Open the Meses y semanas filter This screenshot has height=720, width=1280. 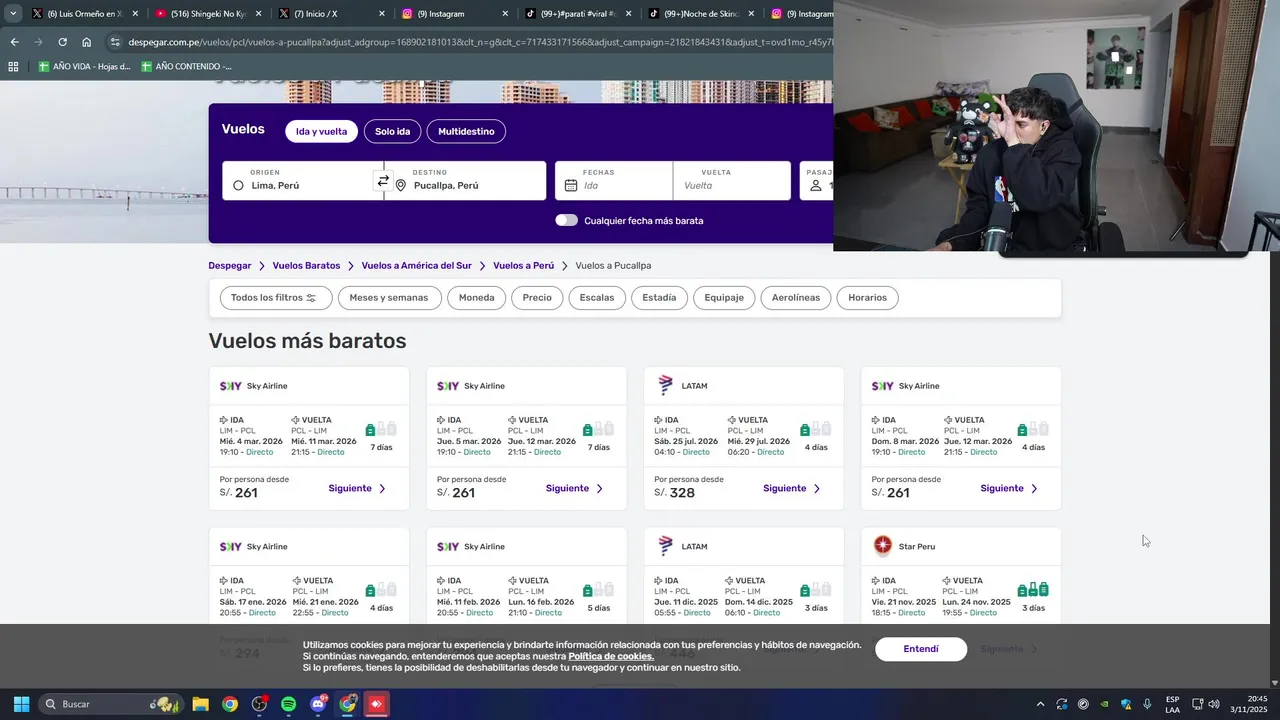point(389,298)
